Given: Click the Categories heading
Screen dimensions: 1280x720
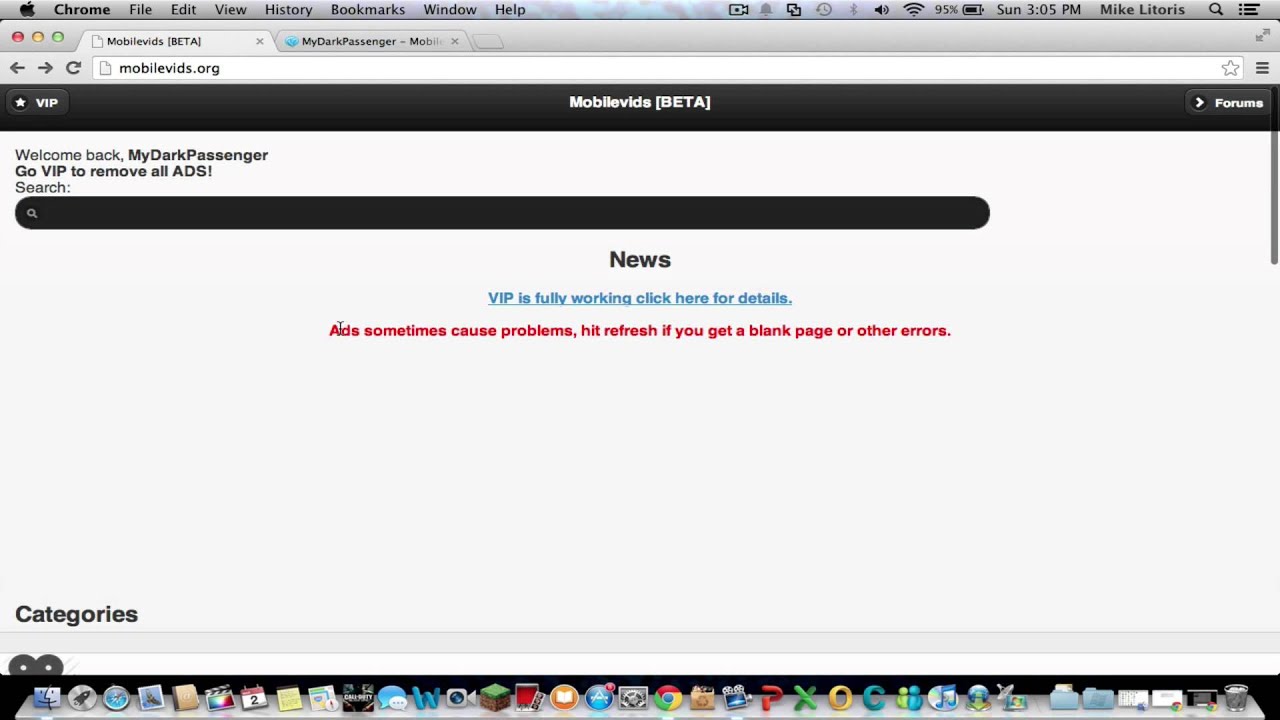Looking at the screenshot, I should (x=76, y=614).
